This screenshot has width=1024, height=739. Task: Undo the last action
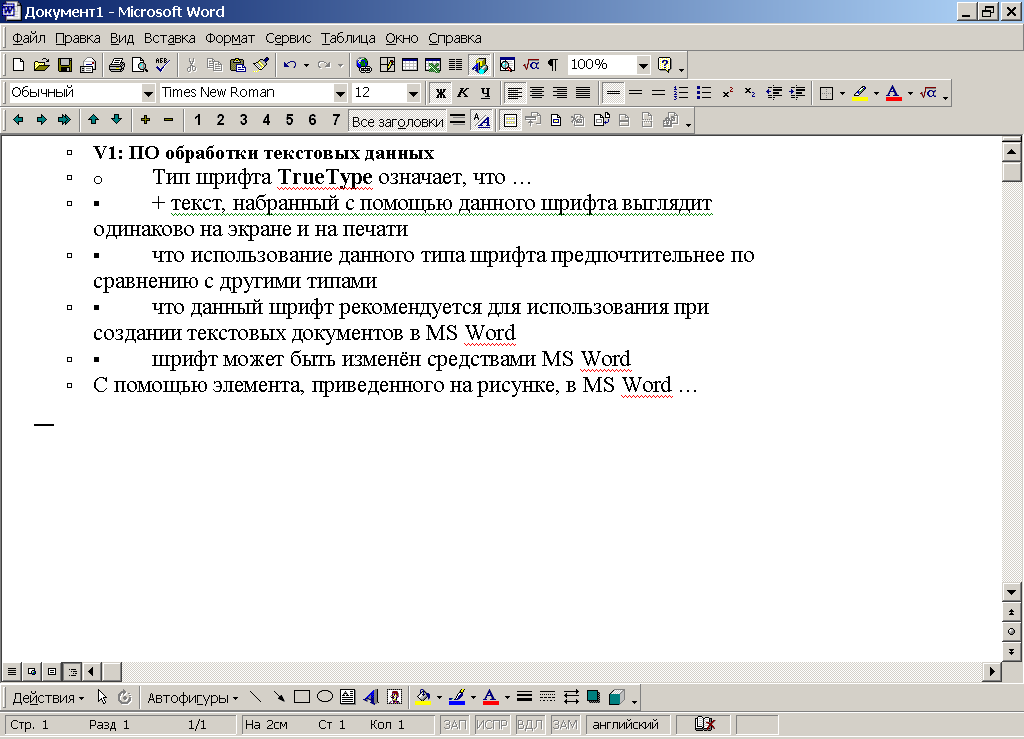[290, 65]
